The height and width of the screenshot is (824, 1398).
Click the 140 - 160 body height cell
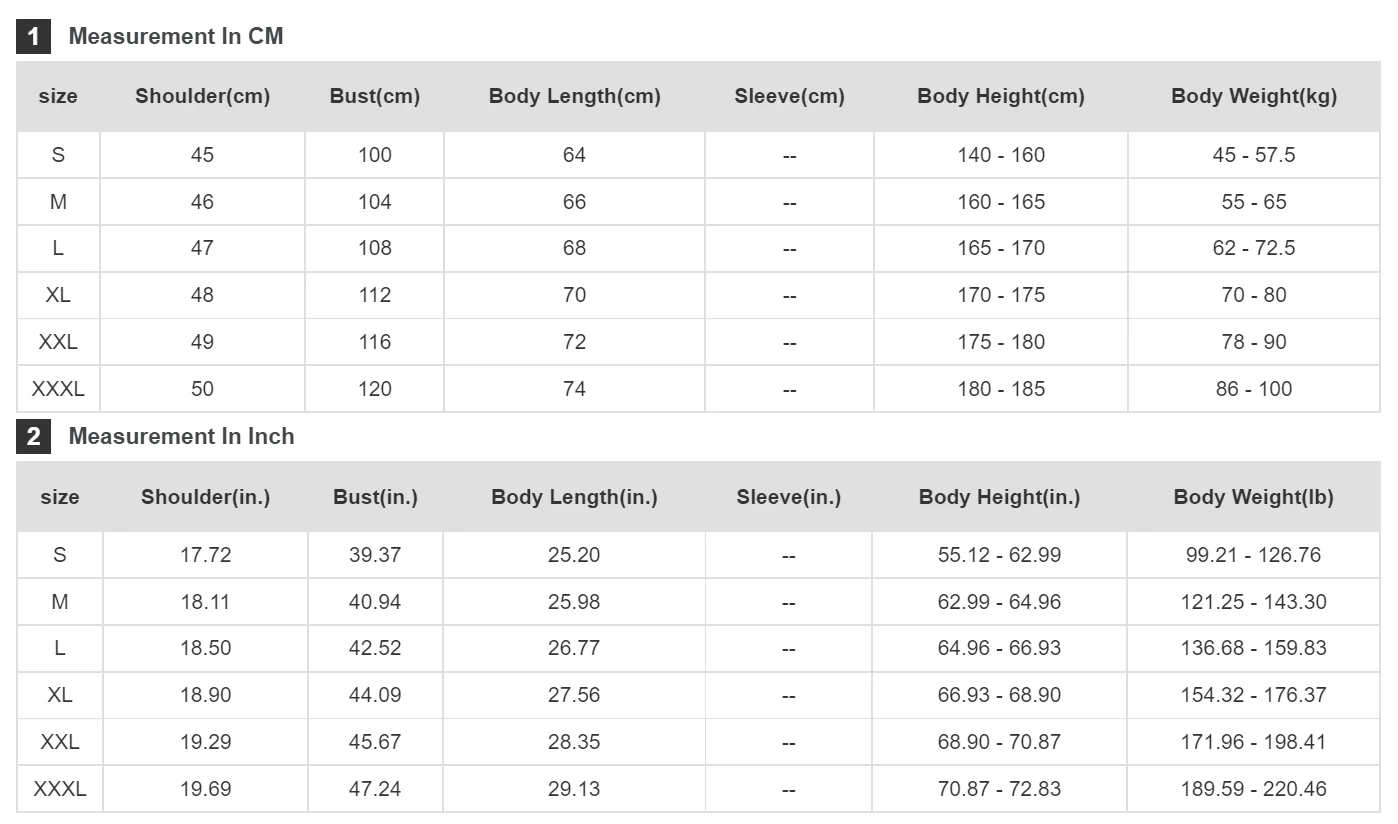(1000, 155)
